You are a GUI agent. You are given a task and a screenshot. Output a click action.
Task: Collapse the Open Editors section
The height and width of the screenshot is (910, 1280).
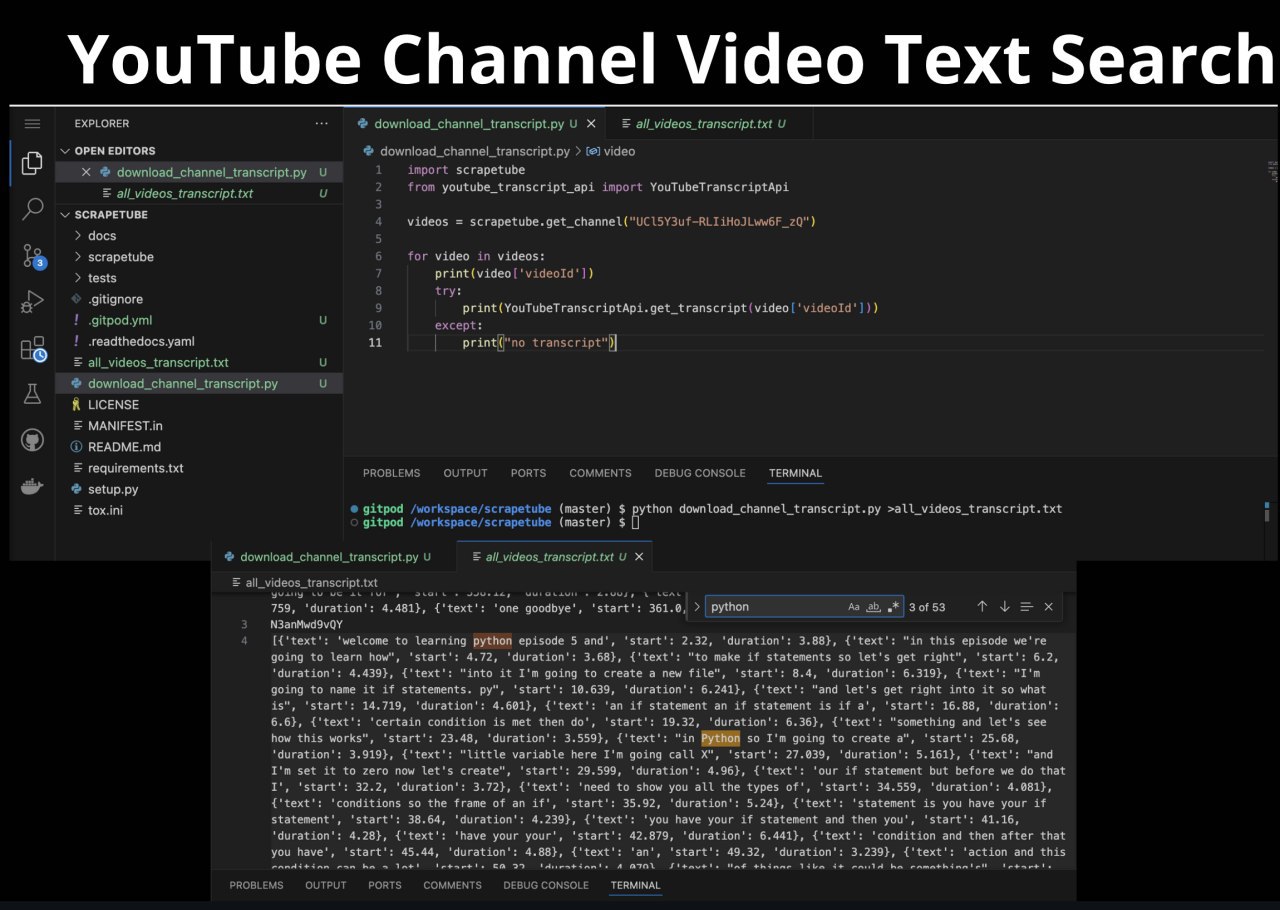point(66,151)
